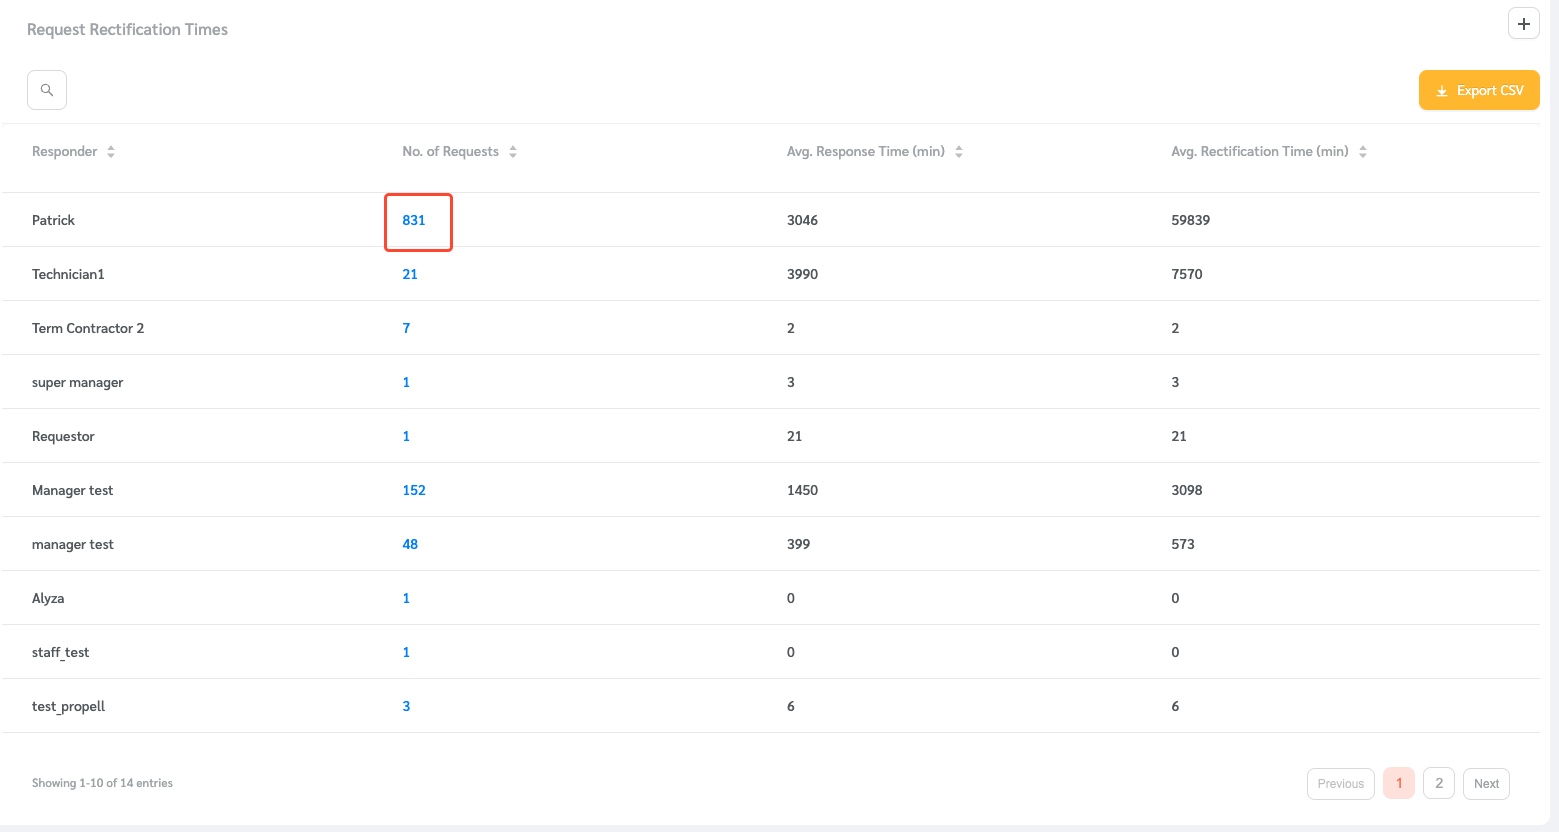Open Alyza's single request
Screen dimensions: 1559x832
(x=406, y=598)
